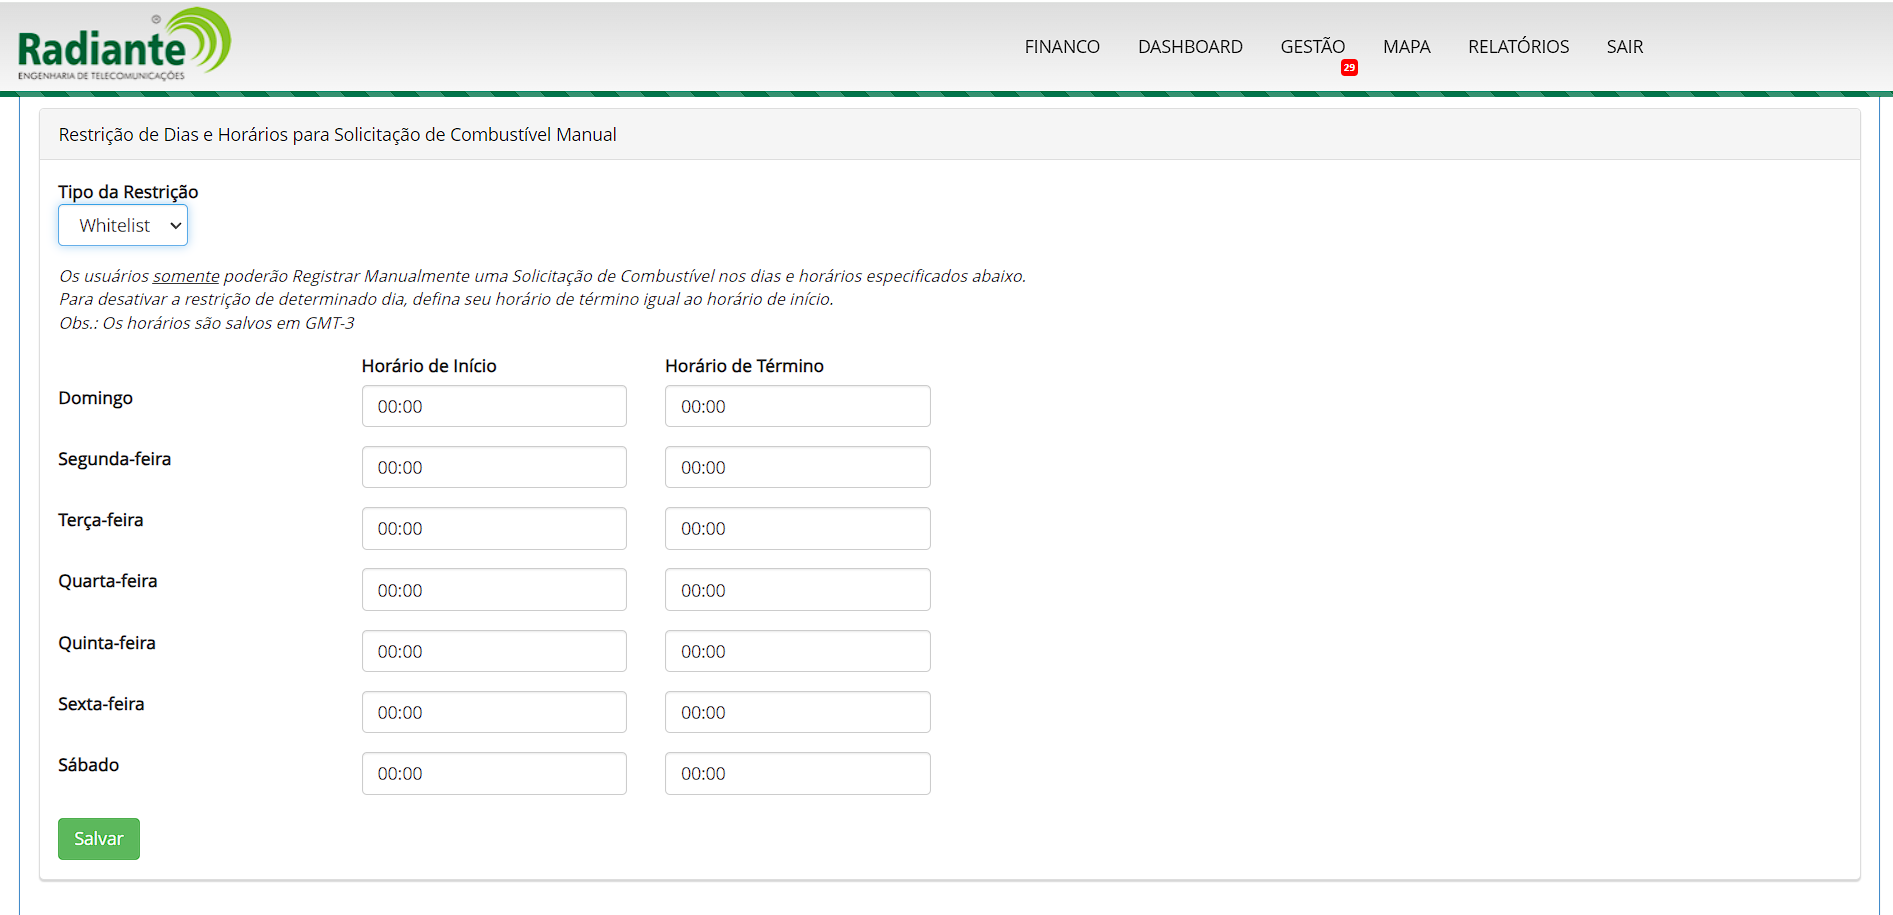Click Domingo start time field
1893x915 pixels.
pos(494,407)
